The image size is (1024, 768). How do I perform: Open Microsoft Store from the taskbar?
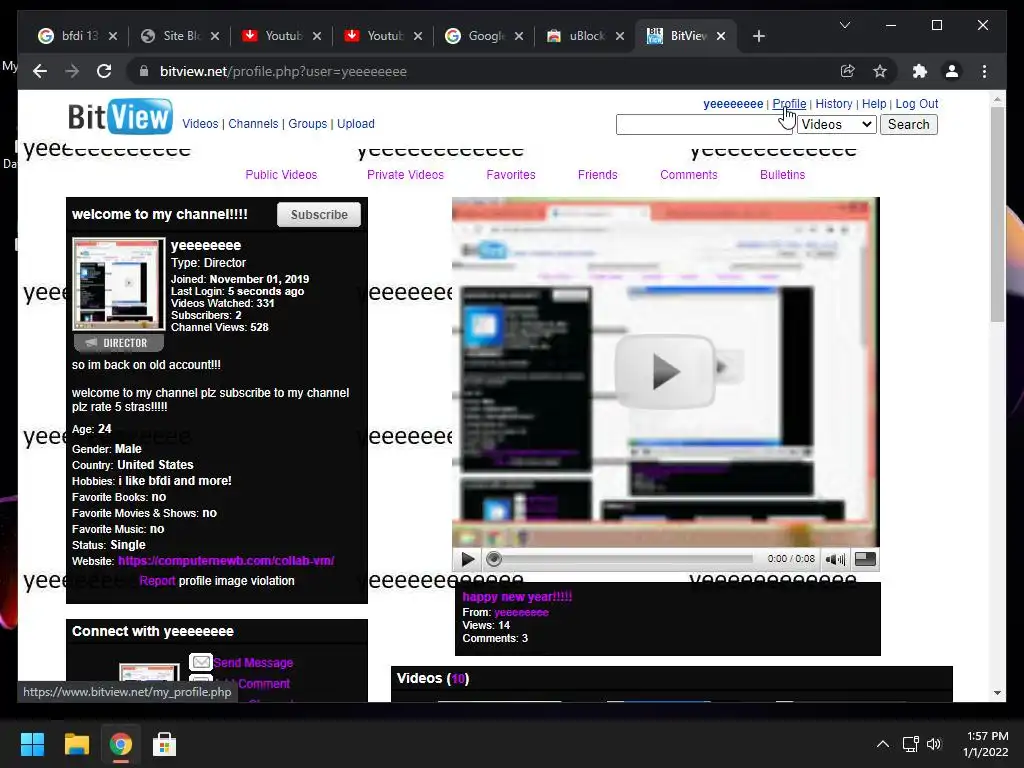[164, 744]
